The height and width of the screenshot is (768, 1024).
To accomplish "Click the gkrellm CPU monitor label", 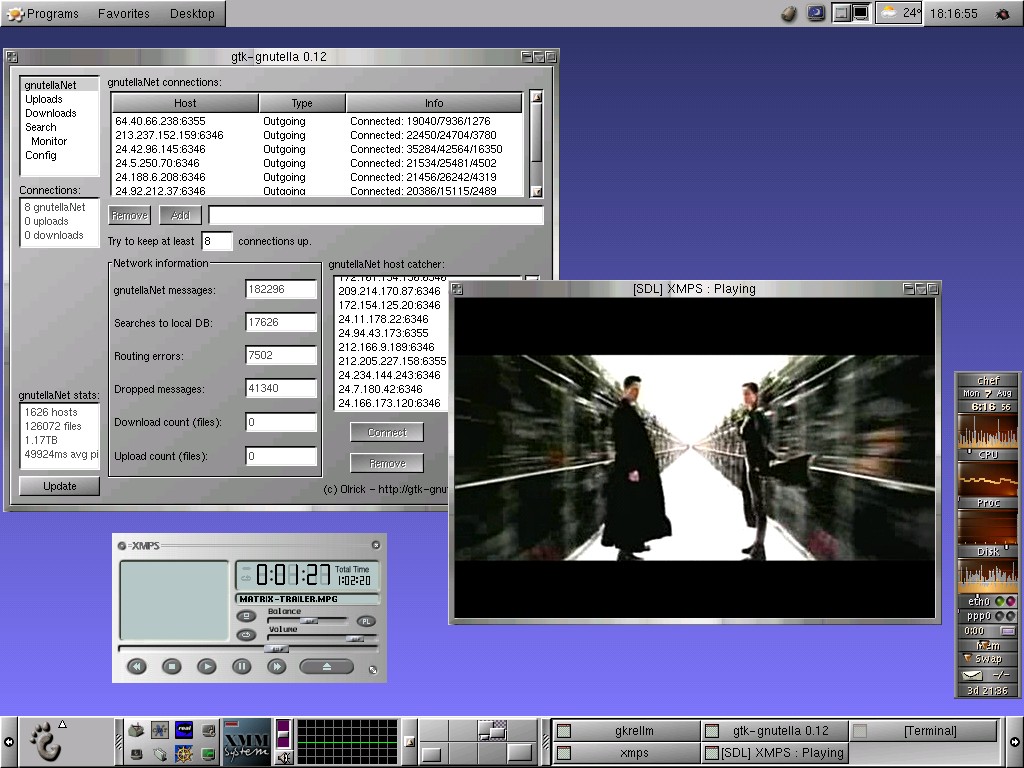I will (987, 455).
